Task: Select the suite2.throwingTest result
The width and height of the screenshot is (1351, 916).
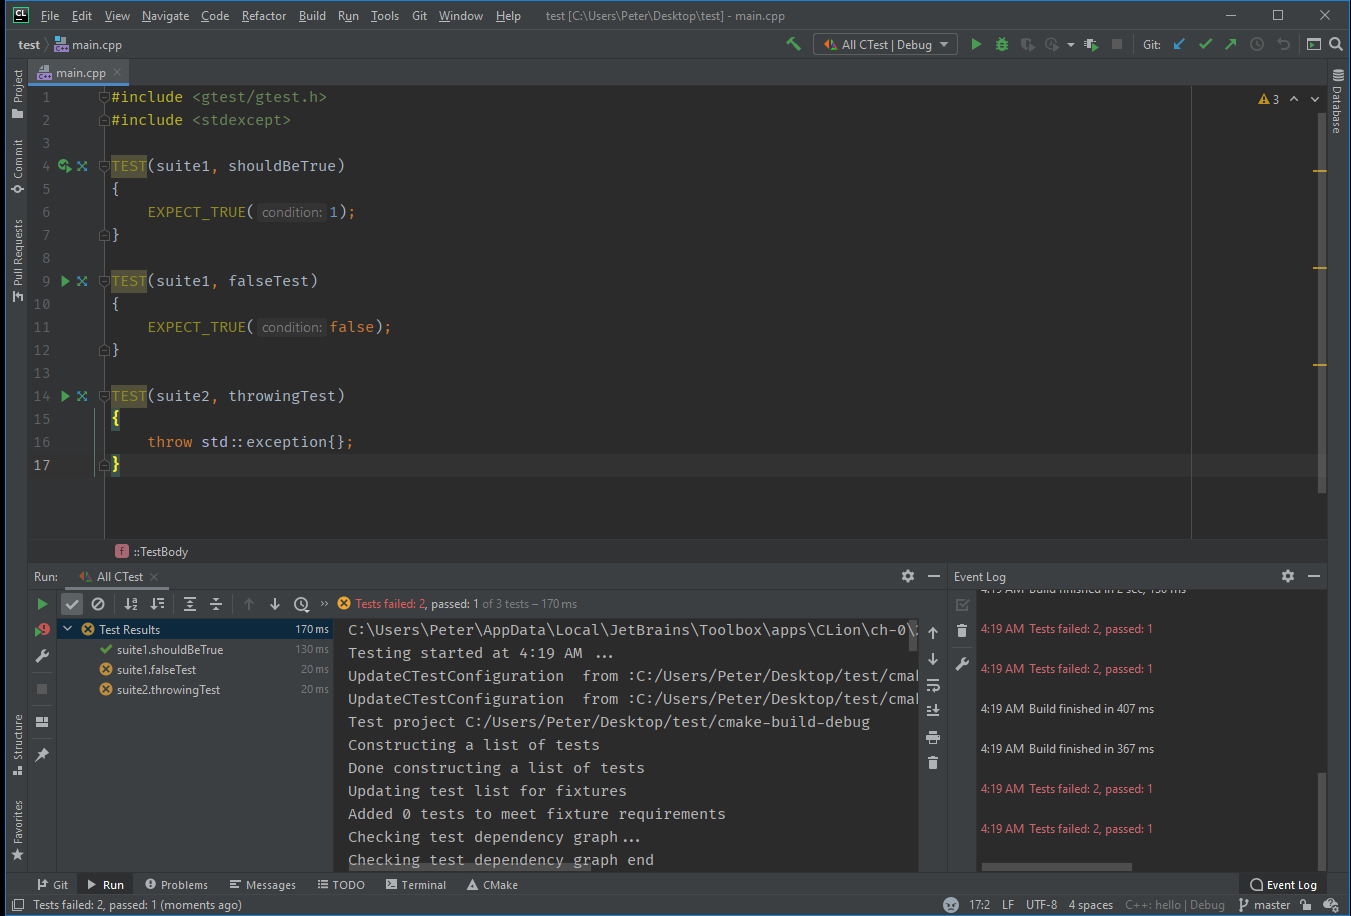Action: 168,690
